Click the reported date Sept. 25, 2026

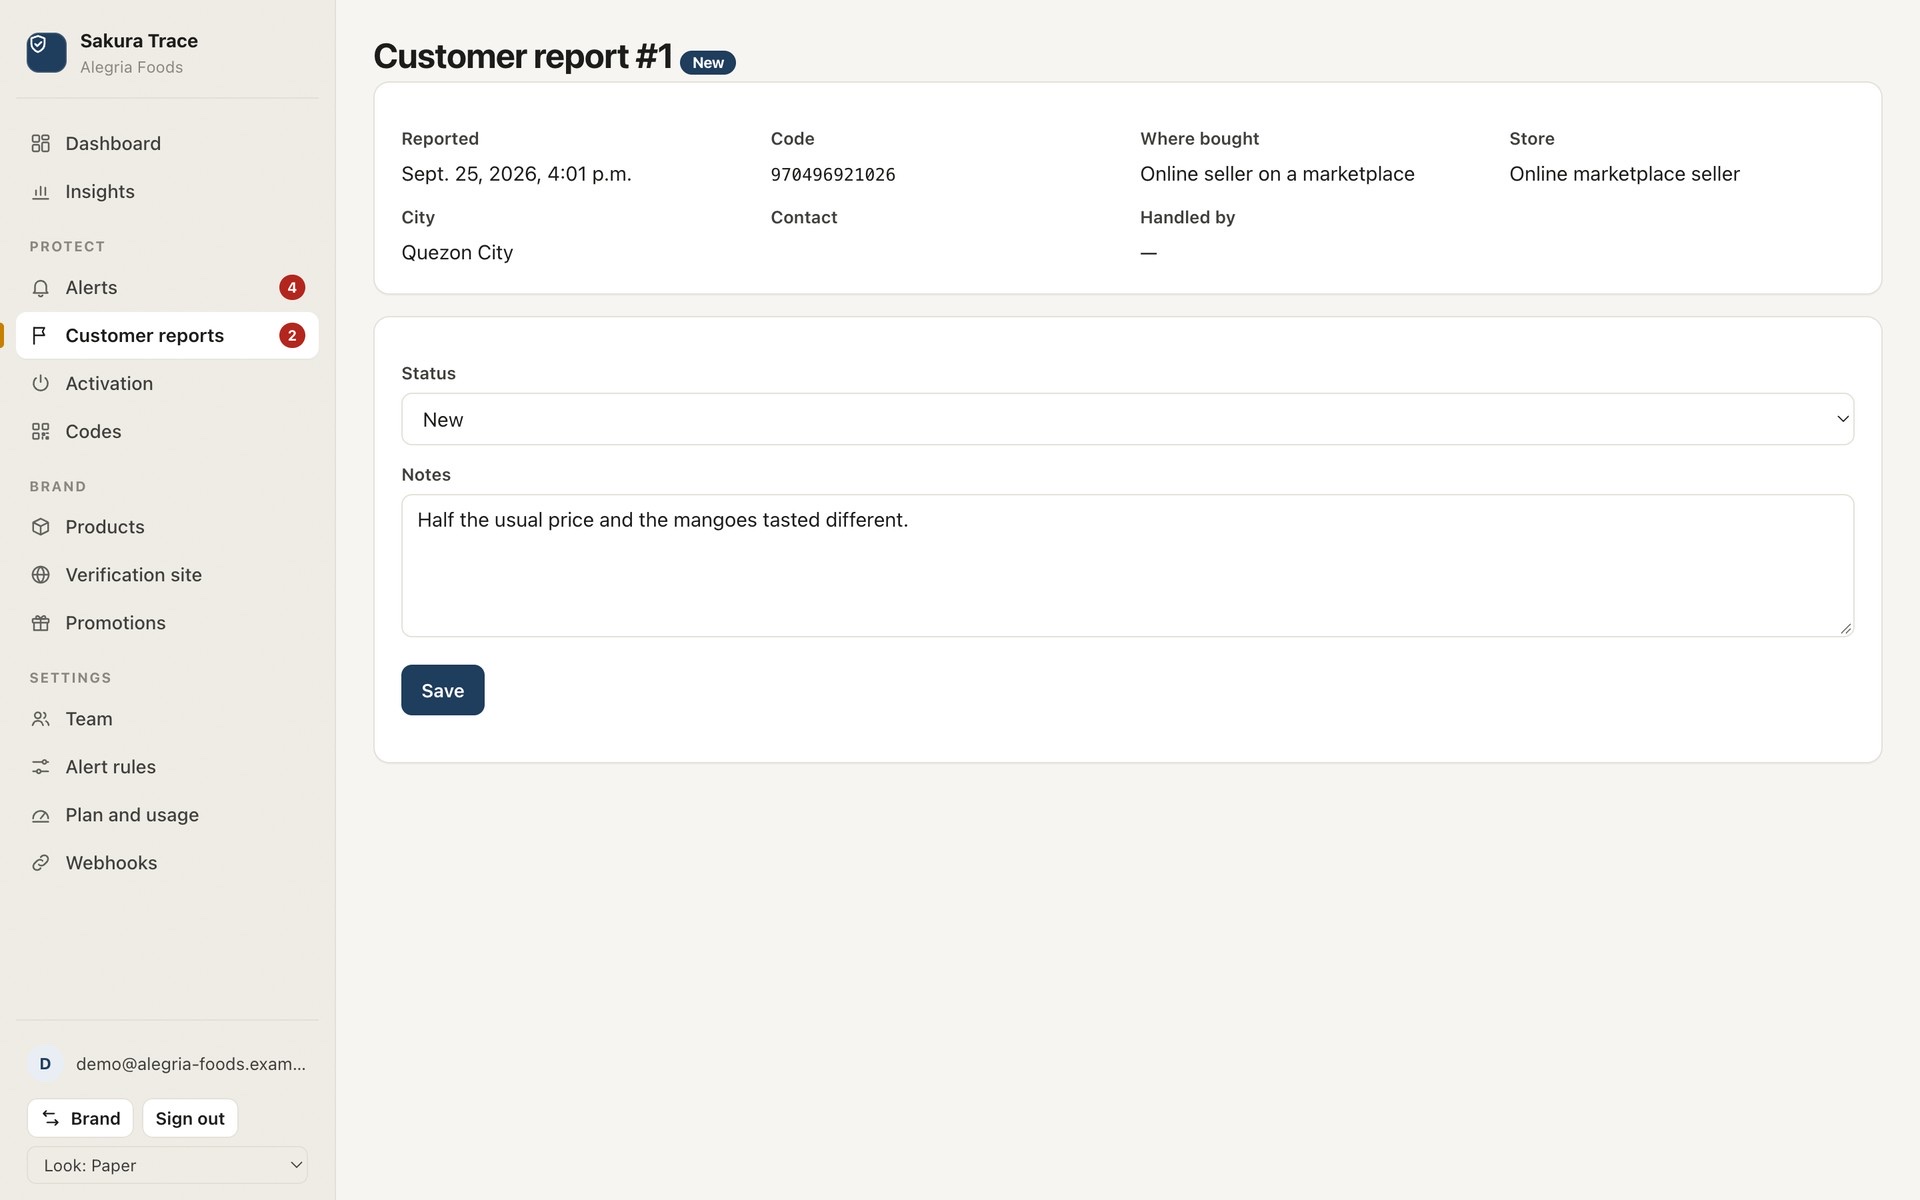(x=516, y=174)
